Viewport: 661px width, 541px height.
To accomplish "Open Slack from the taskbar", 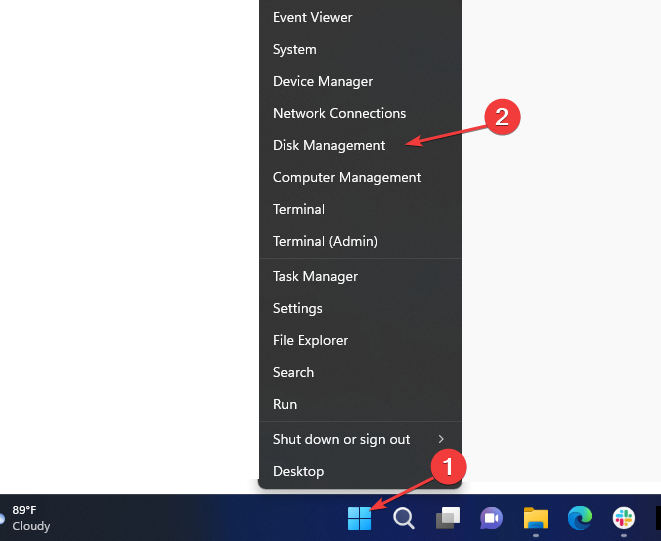I will pyautogui.click(x=624, y=518).
